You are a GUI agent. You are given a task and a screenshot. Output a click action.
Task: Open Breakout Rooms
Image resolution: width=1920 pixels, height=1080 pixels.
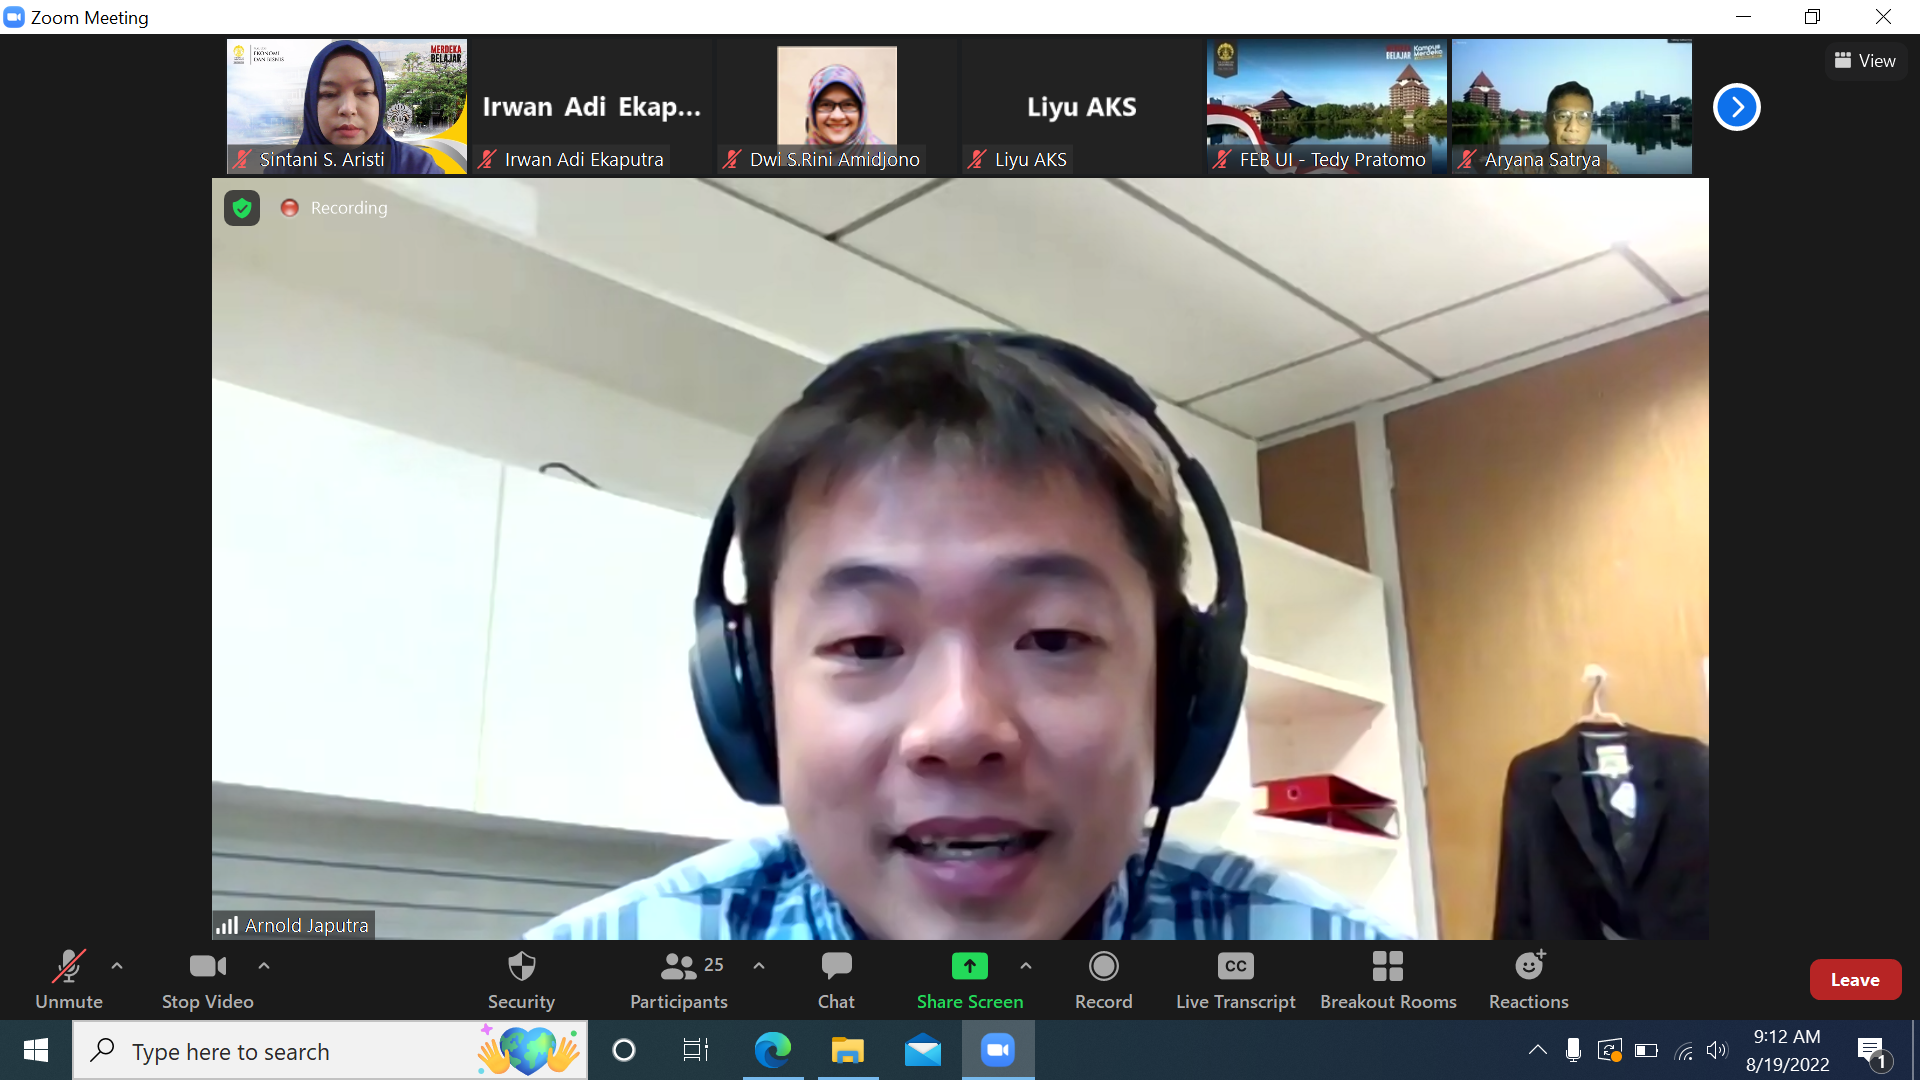(1387, 979)
